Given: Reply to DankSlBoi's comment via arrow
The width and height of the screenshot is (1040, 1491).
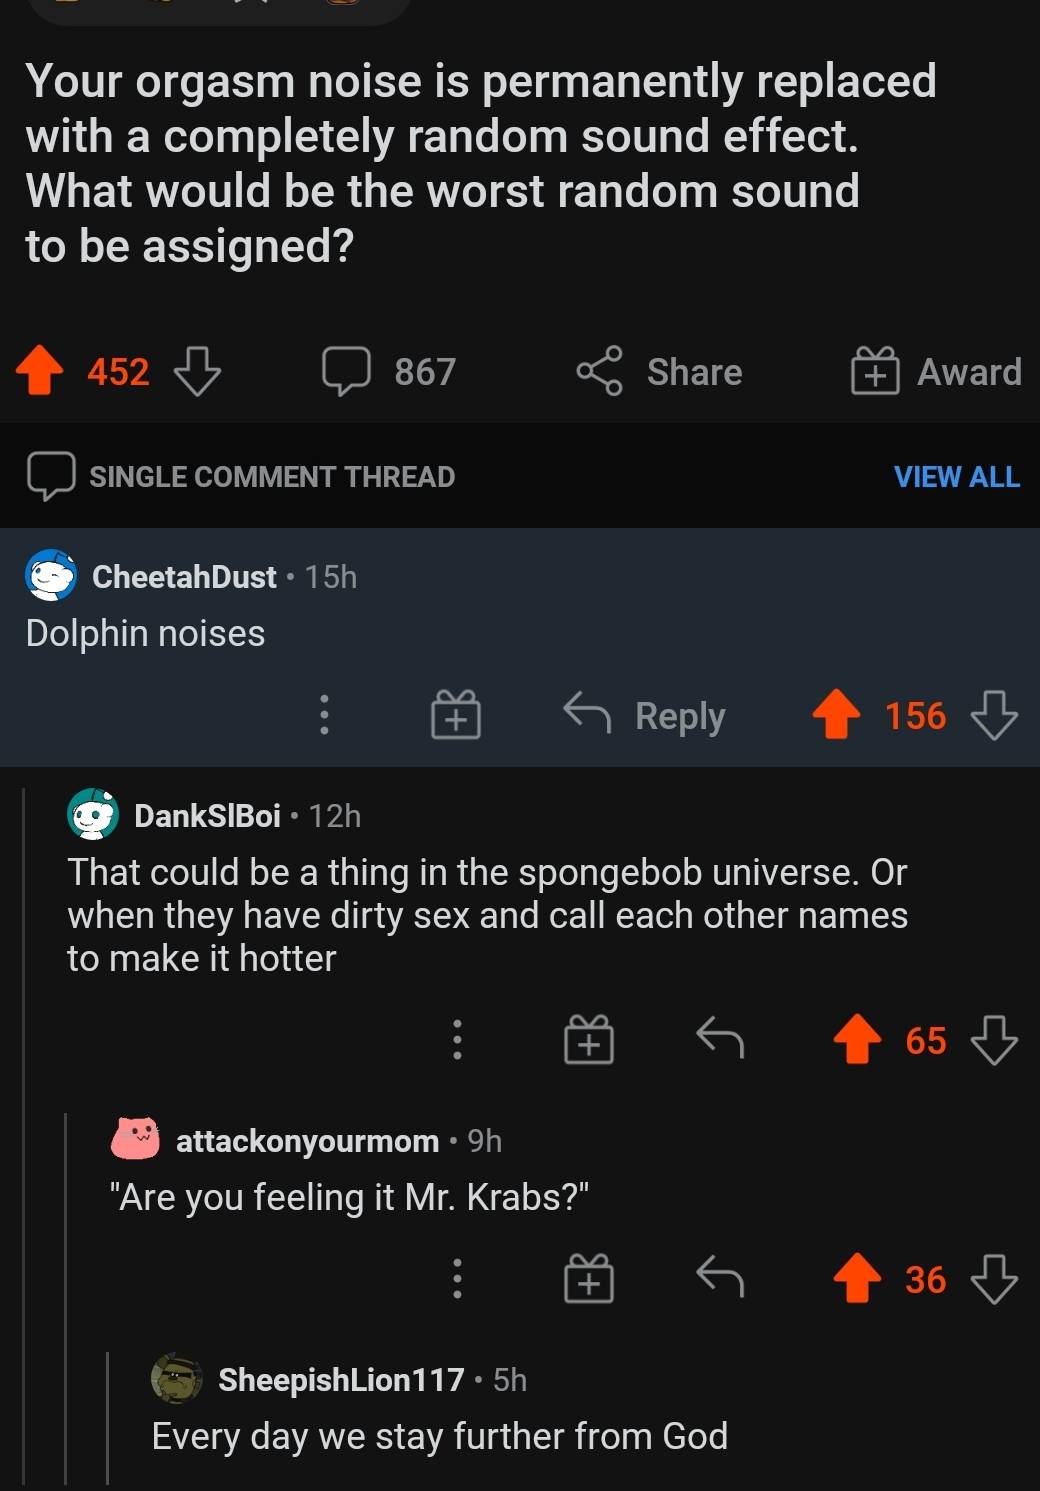Looking at the screenshot, I should click(720, 1038).
